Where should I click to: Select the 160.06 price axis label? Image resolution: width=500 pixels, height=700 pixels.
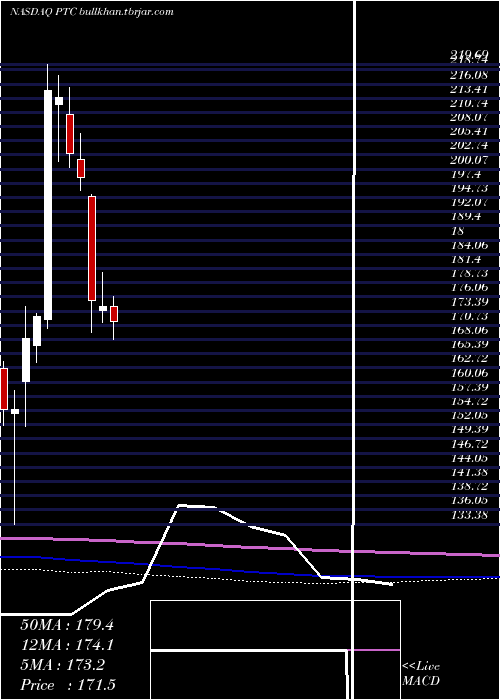pos(469,373)
